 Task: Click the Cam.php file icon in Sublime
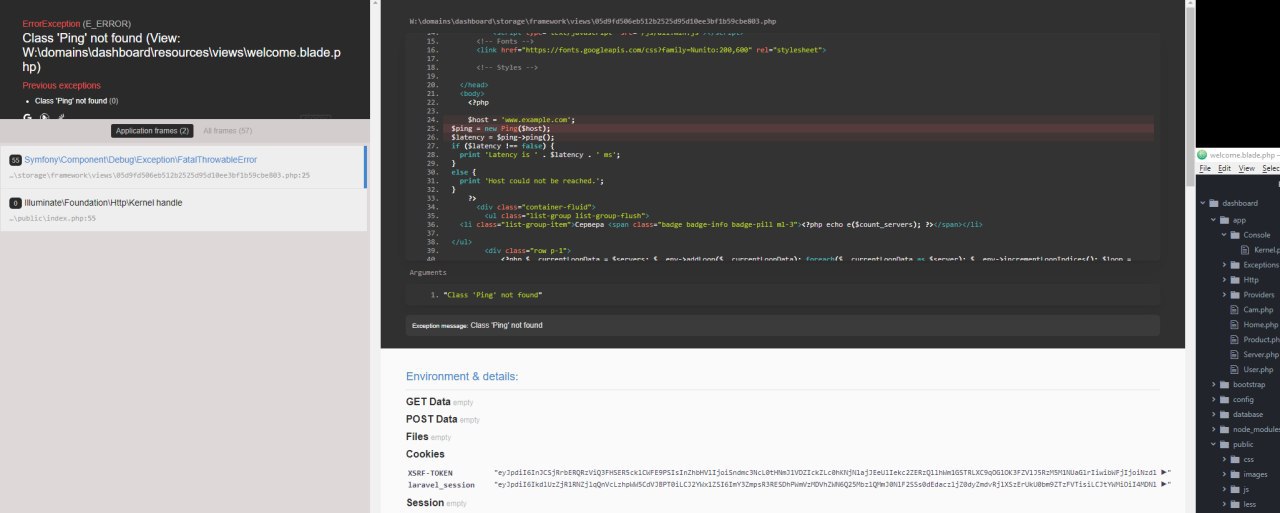[1235, 310]
